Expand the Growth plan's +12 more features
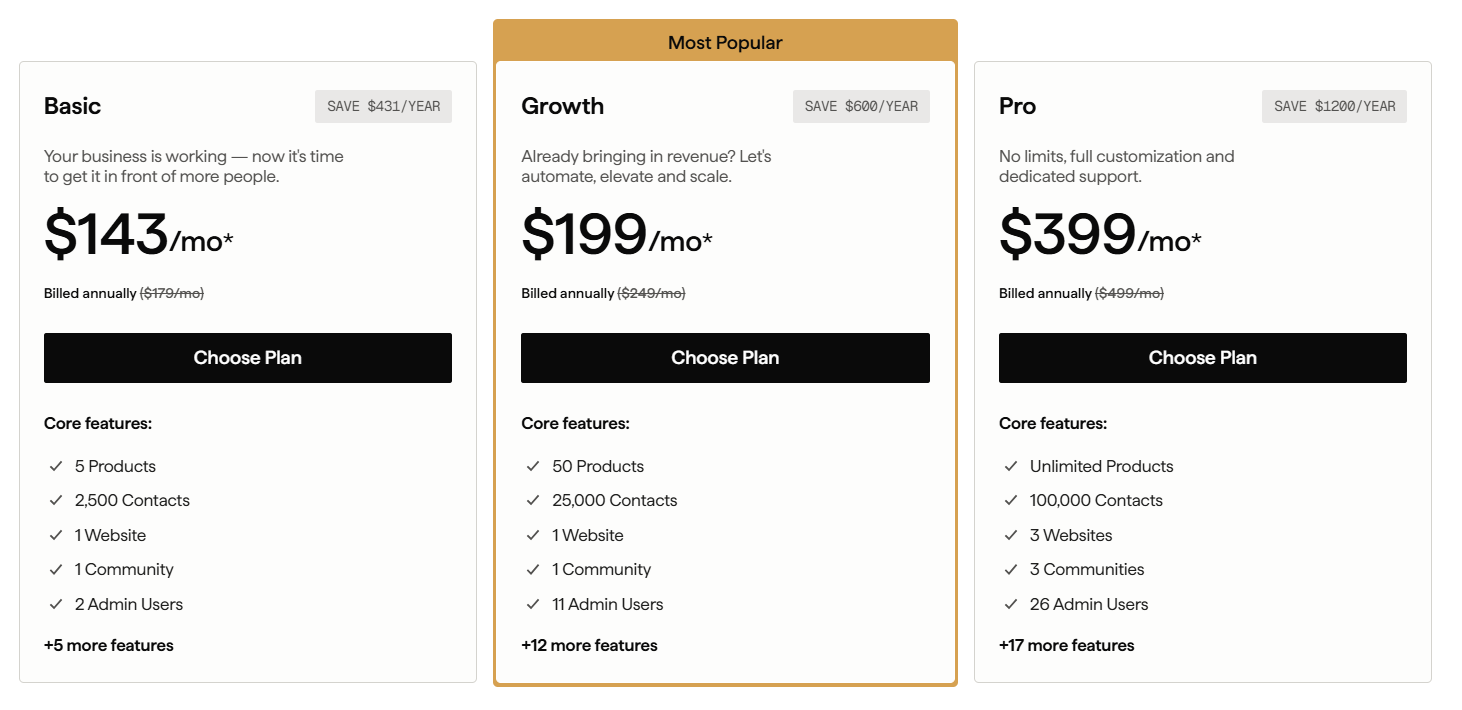This screenshot has width=1462, height=710. click(x=589, y=645)
